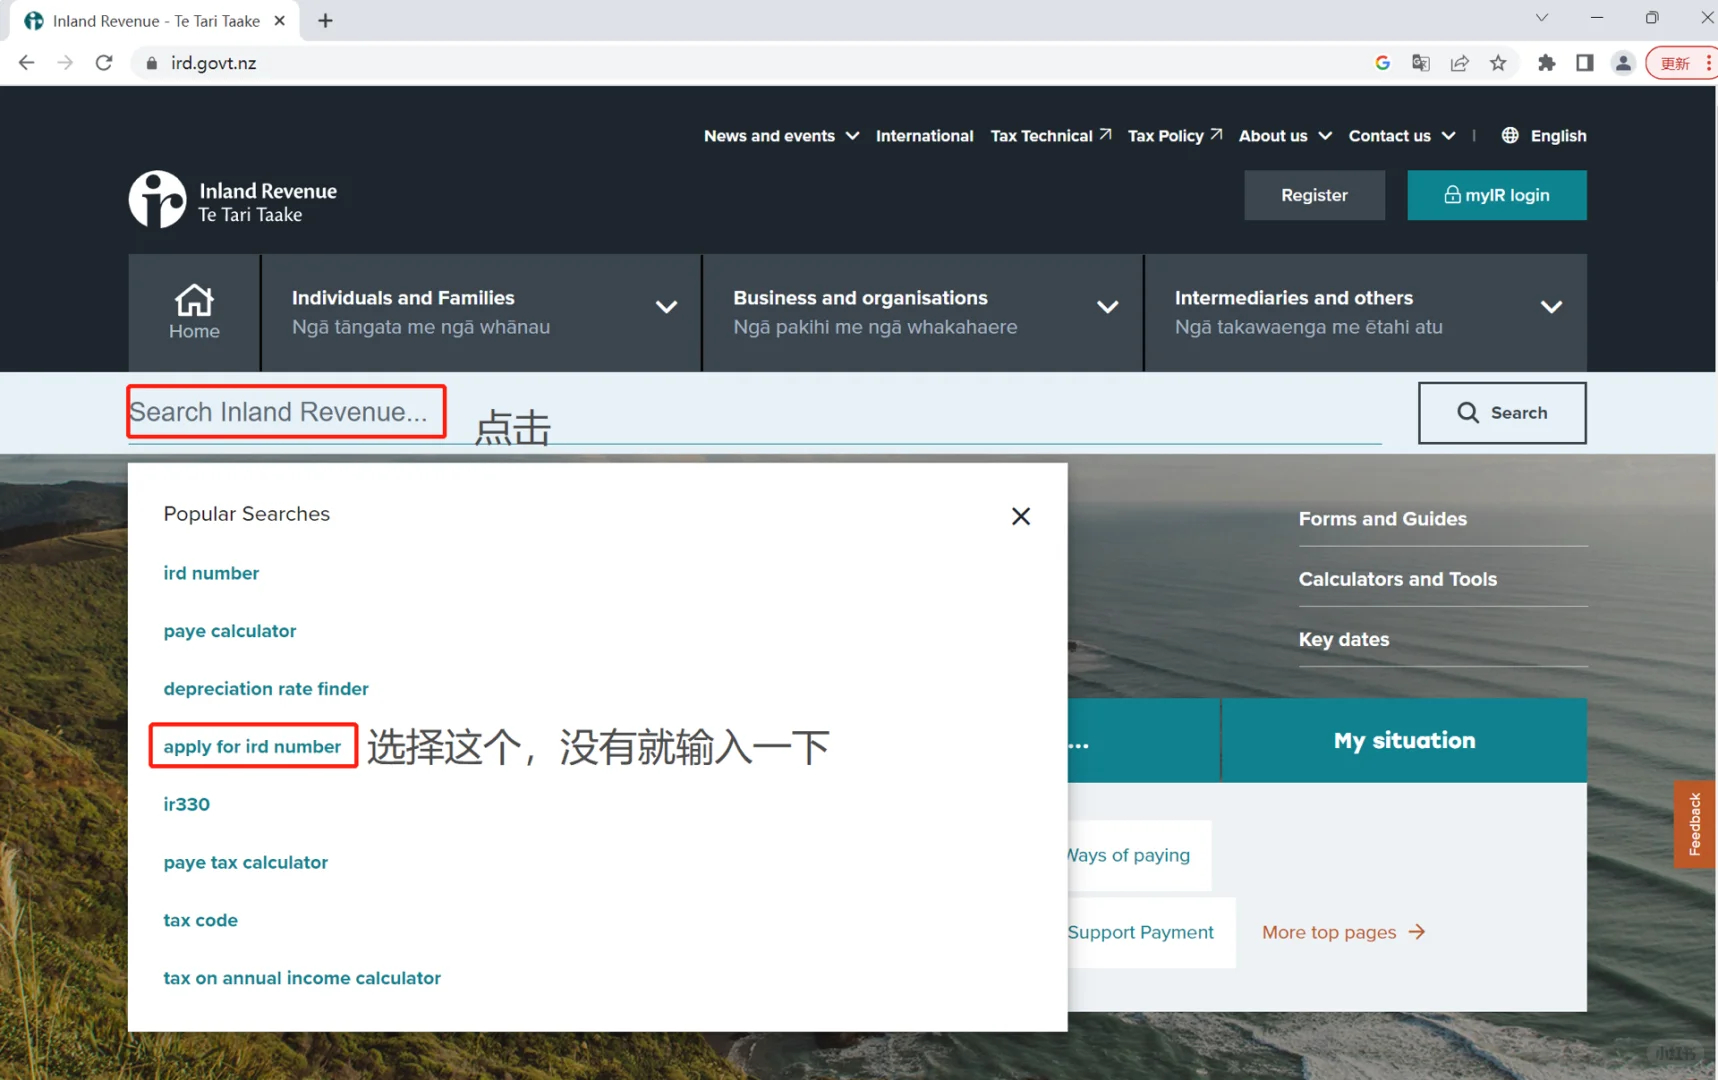Click the Search Inland Revenue field
This screenshot has width=1718, height=1080.
click(286, 412)
